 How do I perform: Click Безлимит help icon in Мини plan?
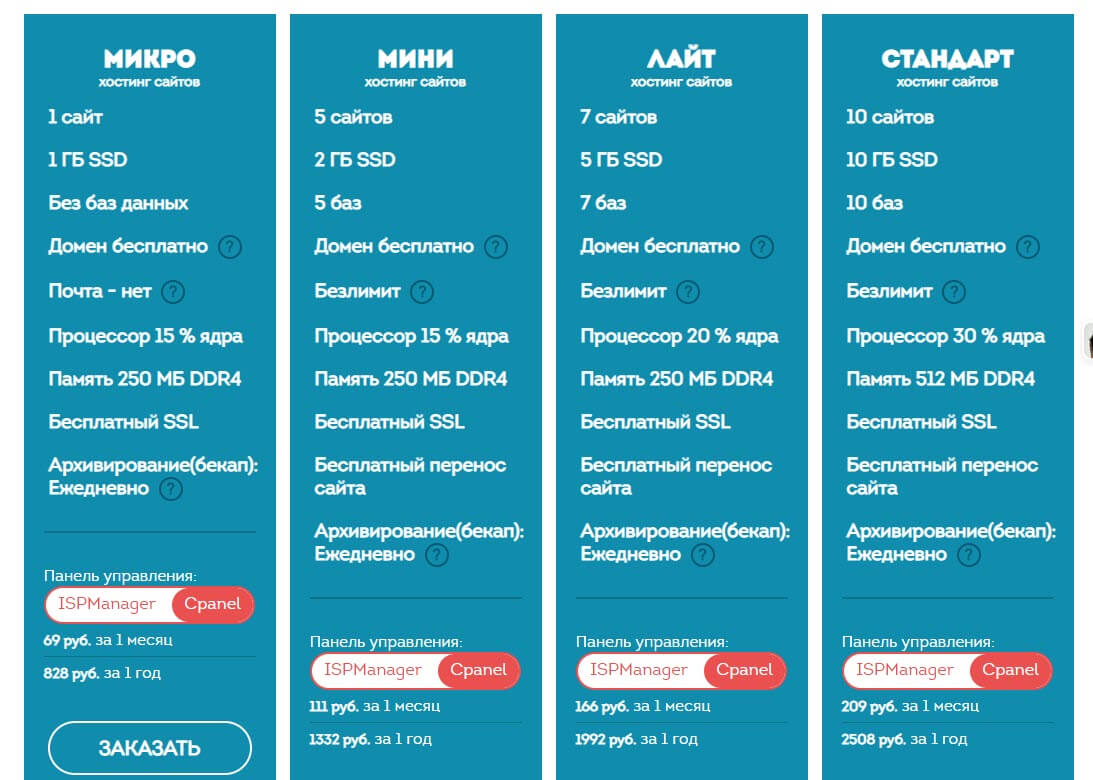tap(422, 292)
